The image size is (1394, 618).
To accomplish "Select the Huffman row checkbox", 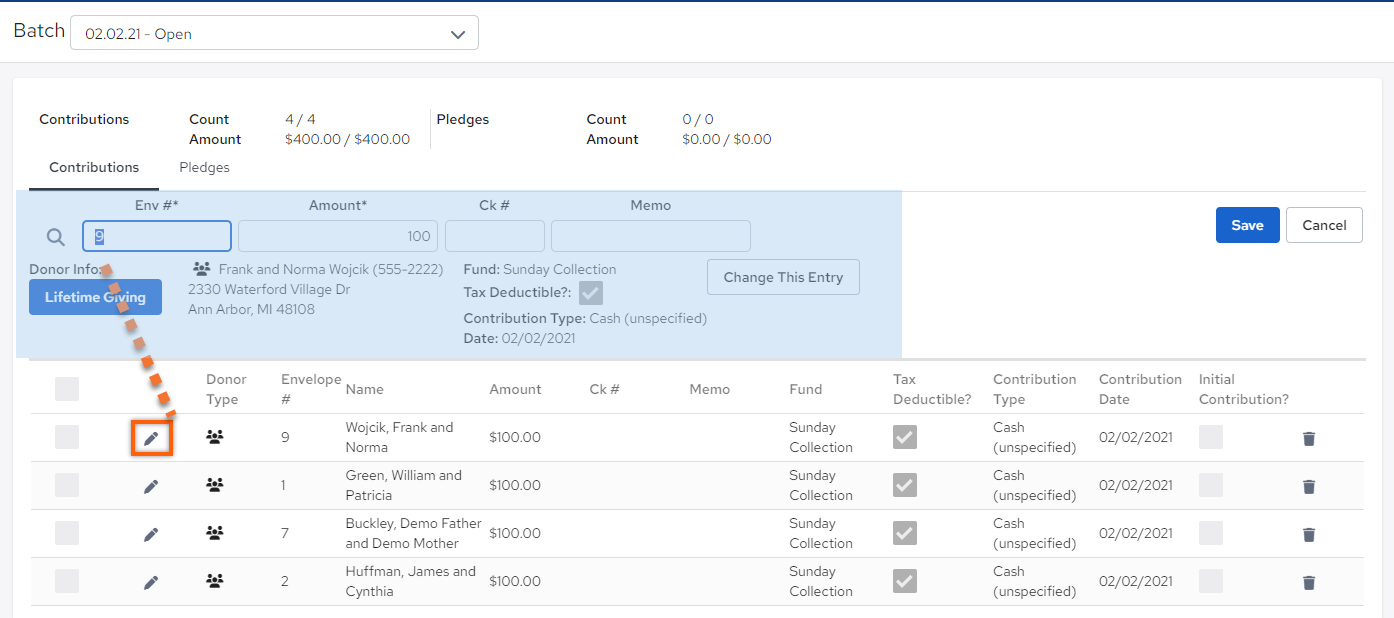I will [x=67, y=581].
